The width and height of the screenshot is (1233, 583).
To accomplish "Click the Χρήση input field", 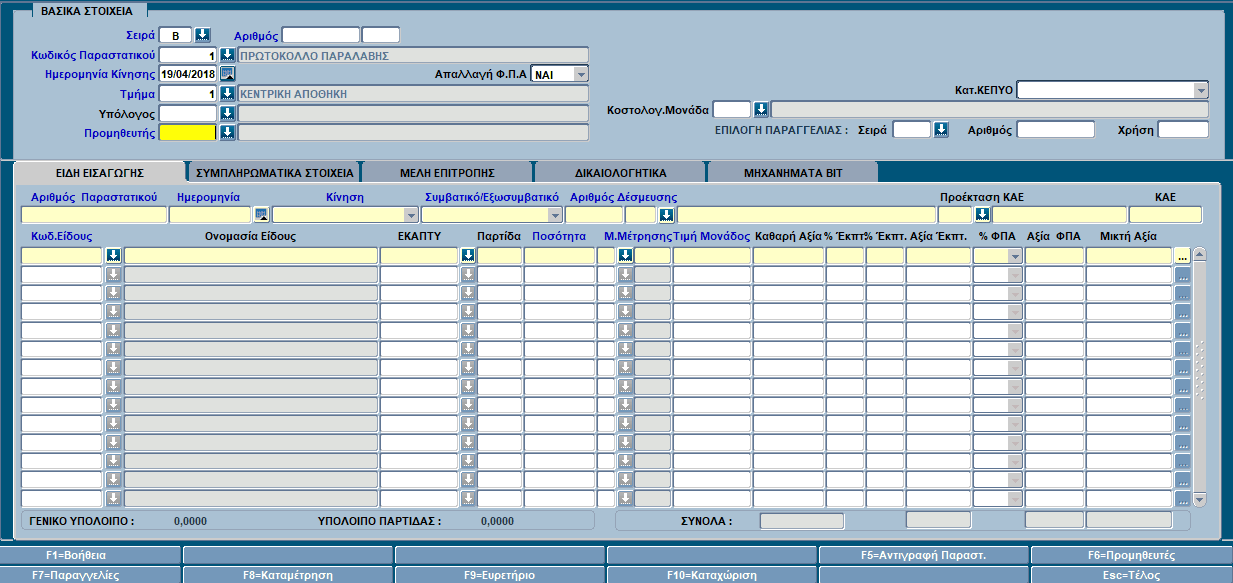I will click(x=1183, y=129).
